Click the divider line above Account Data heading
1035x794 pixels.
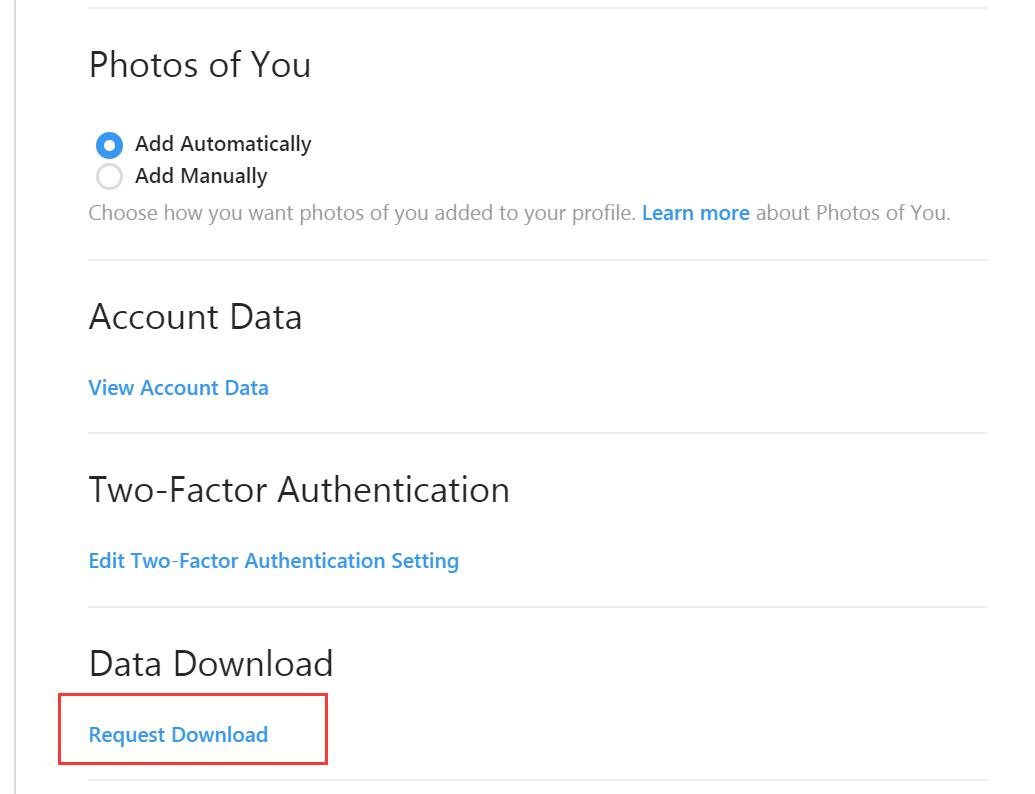point(538,260)
